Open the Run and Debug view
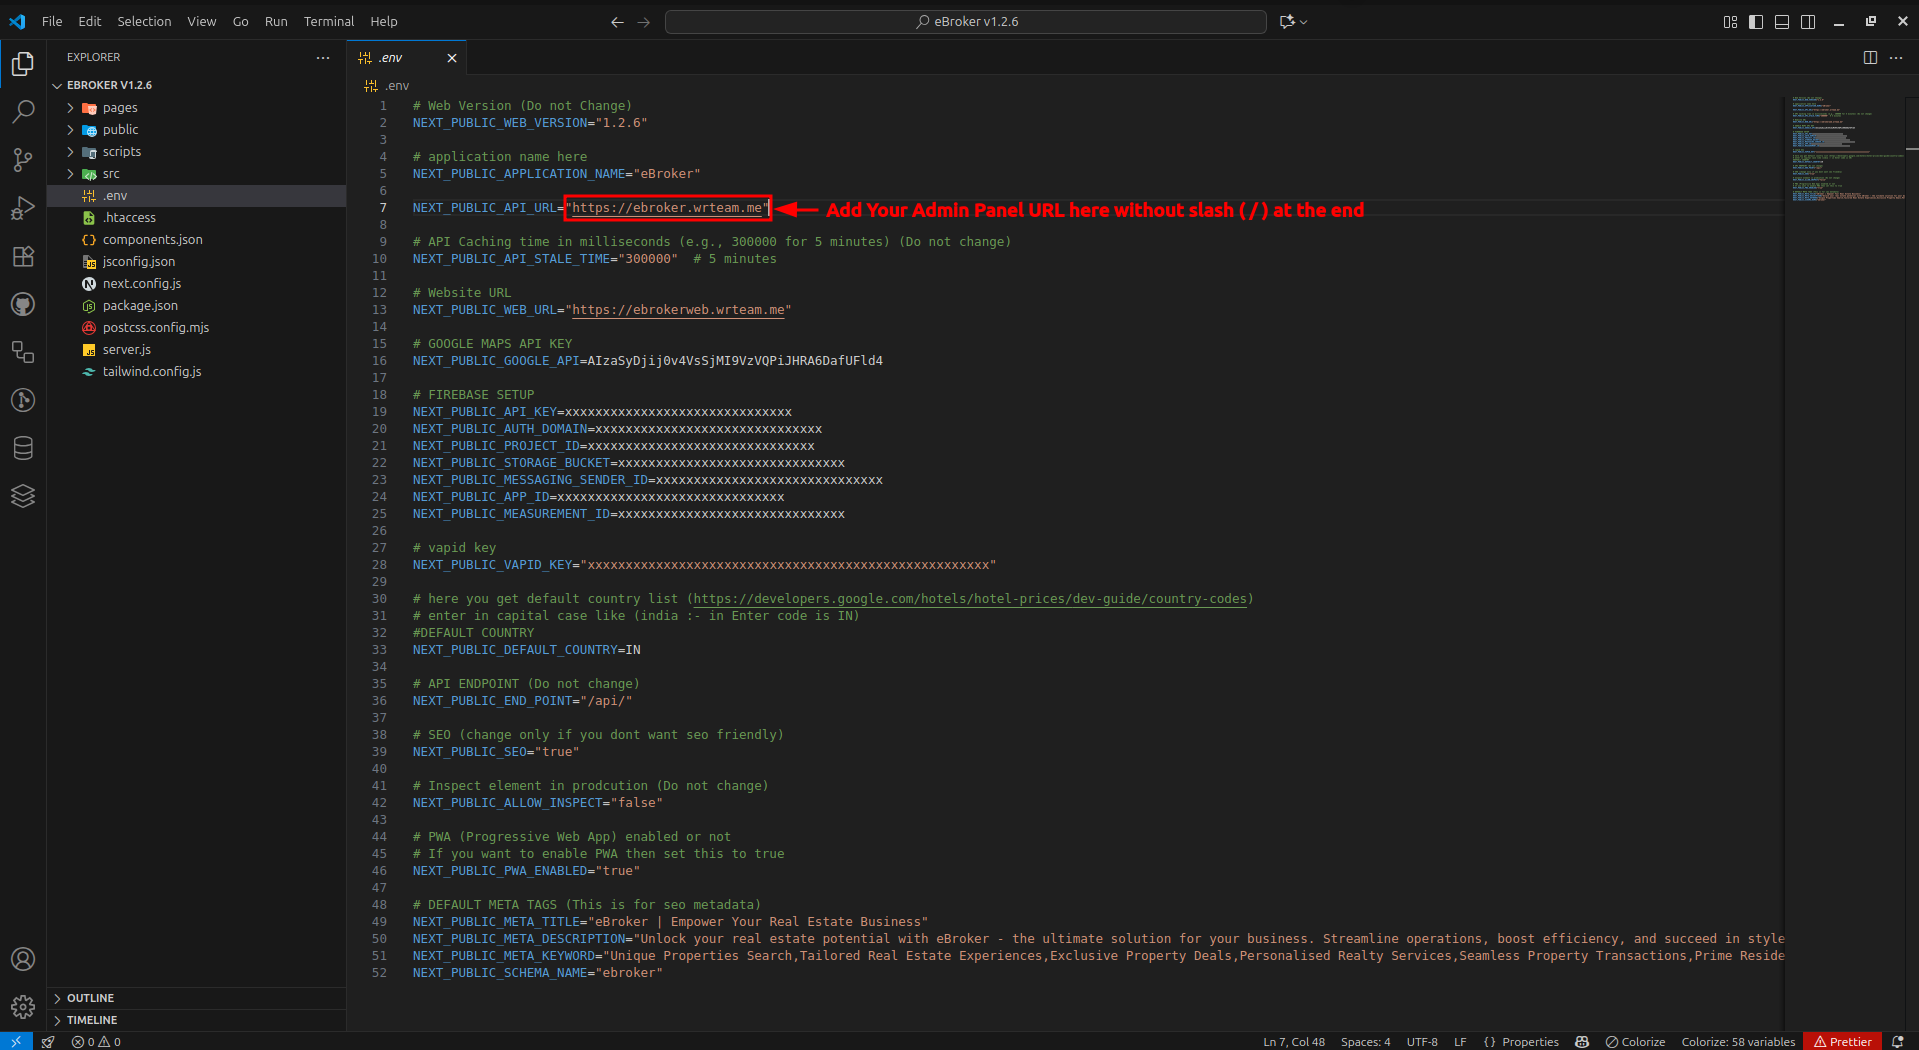 click(x=22, y=208)
